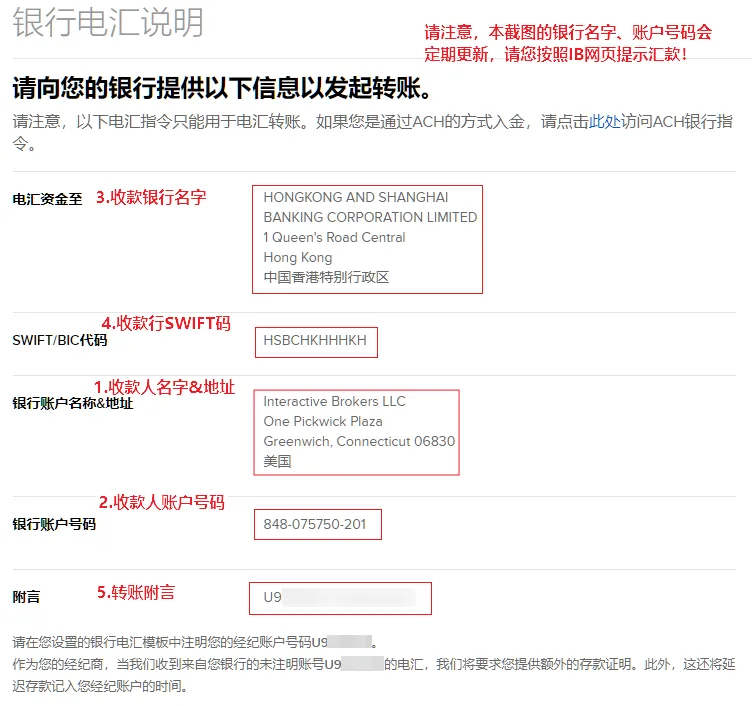Click the 附言 field label

[x=26, y=597]
